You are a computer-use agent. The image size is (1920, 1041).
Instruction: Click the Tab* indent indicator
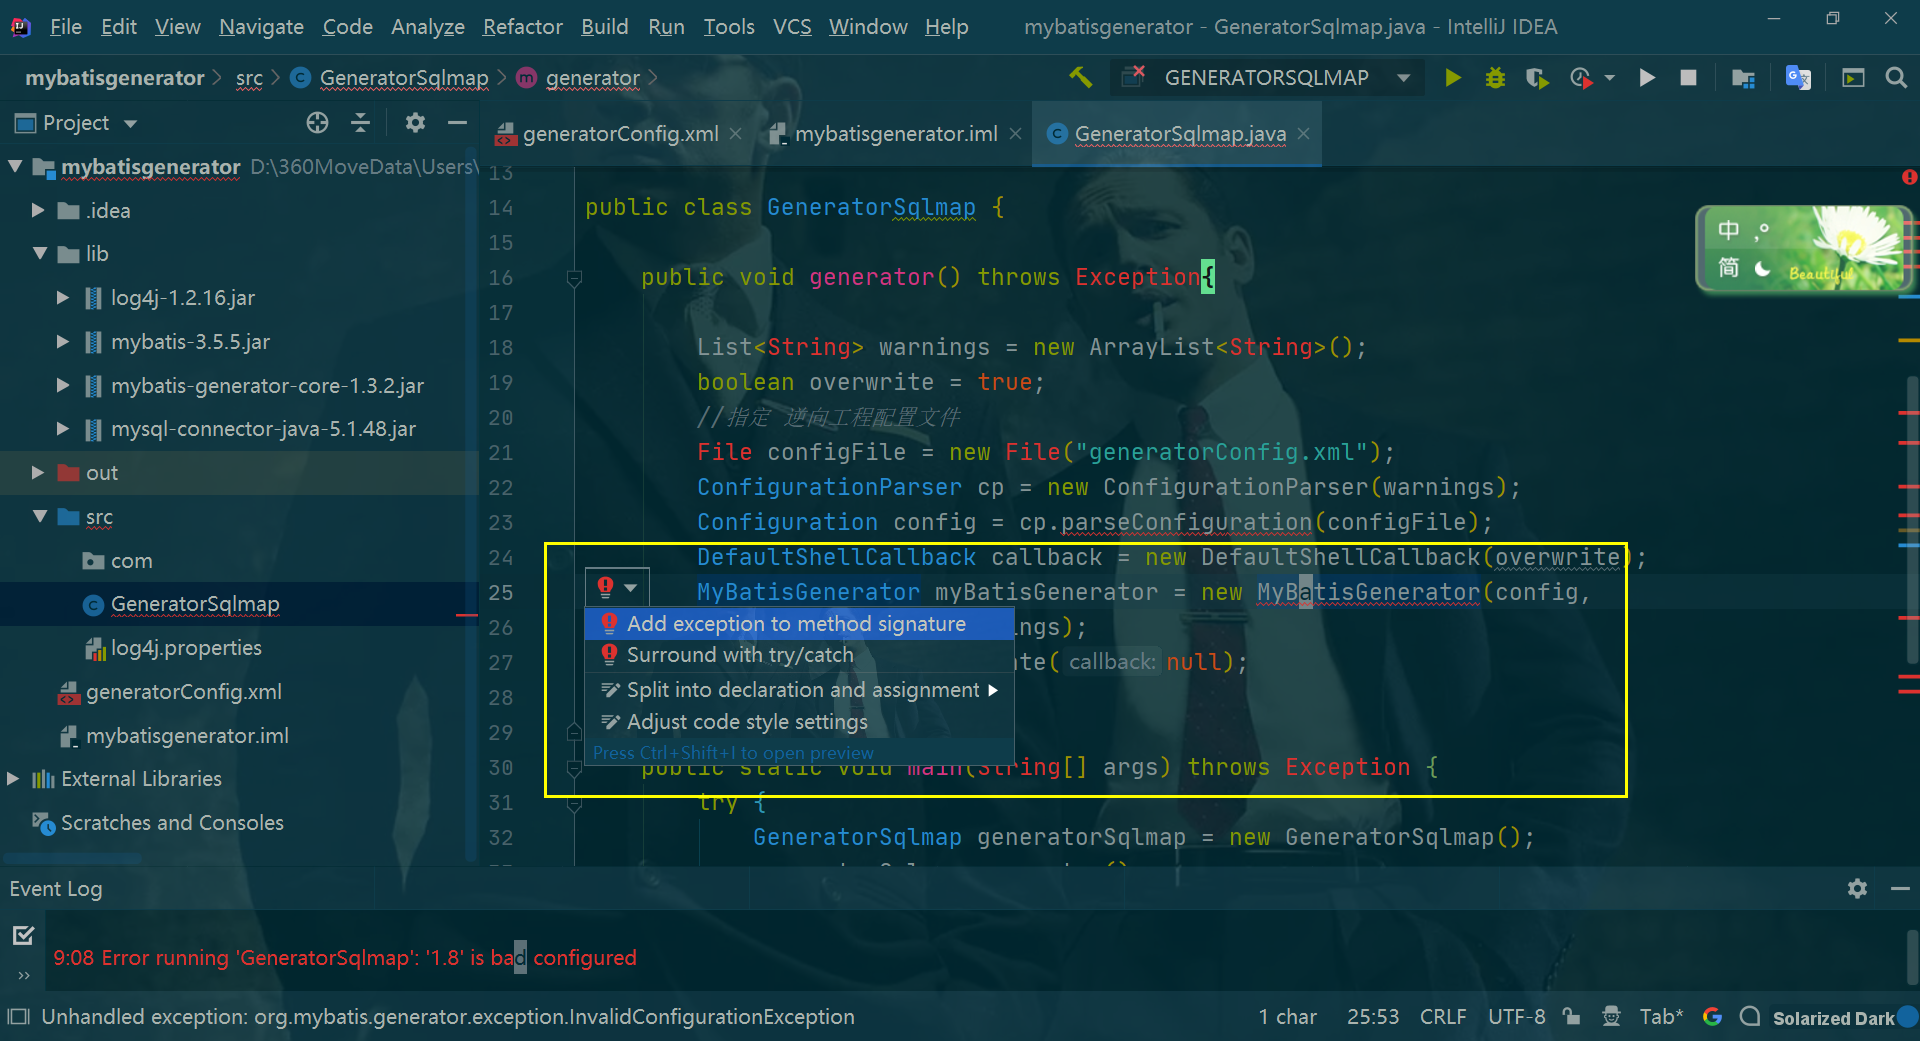(x=1661, y=1016)
